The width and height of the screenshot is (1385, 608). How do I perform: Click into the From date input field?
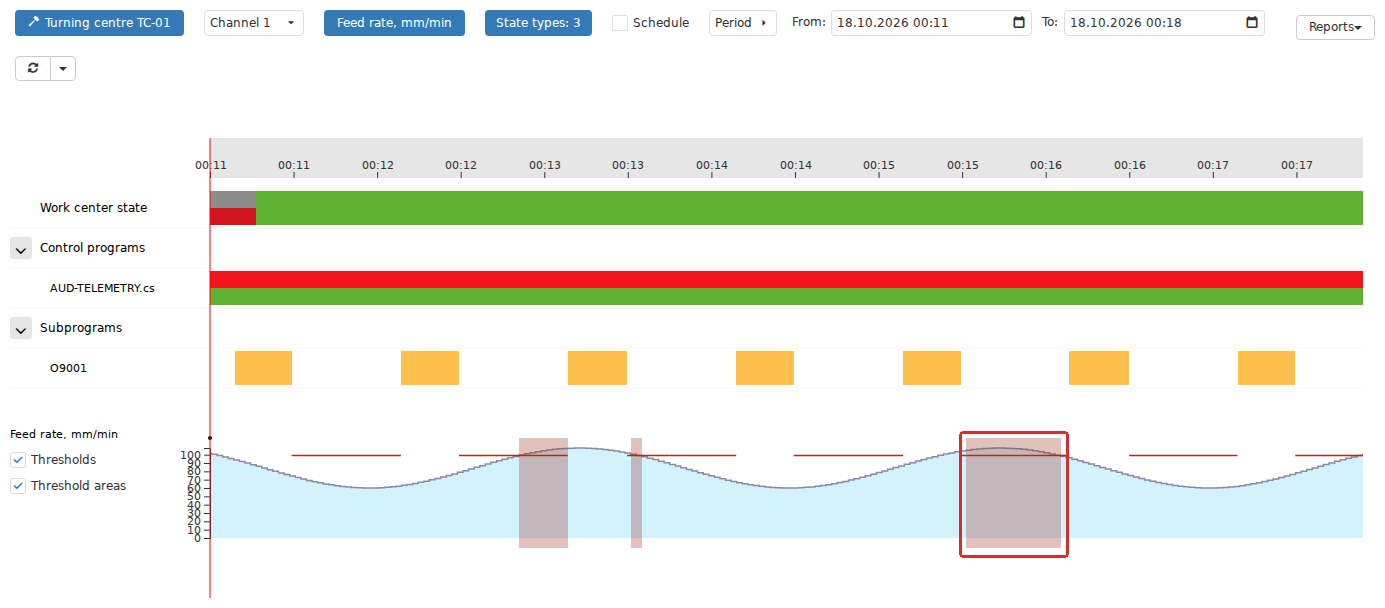pos(931,23)
